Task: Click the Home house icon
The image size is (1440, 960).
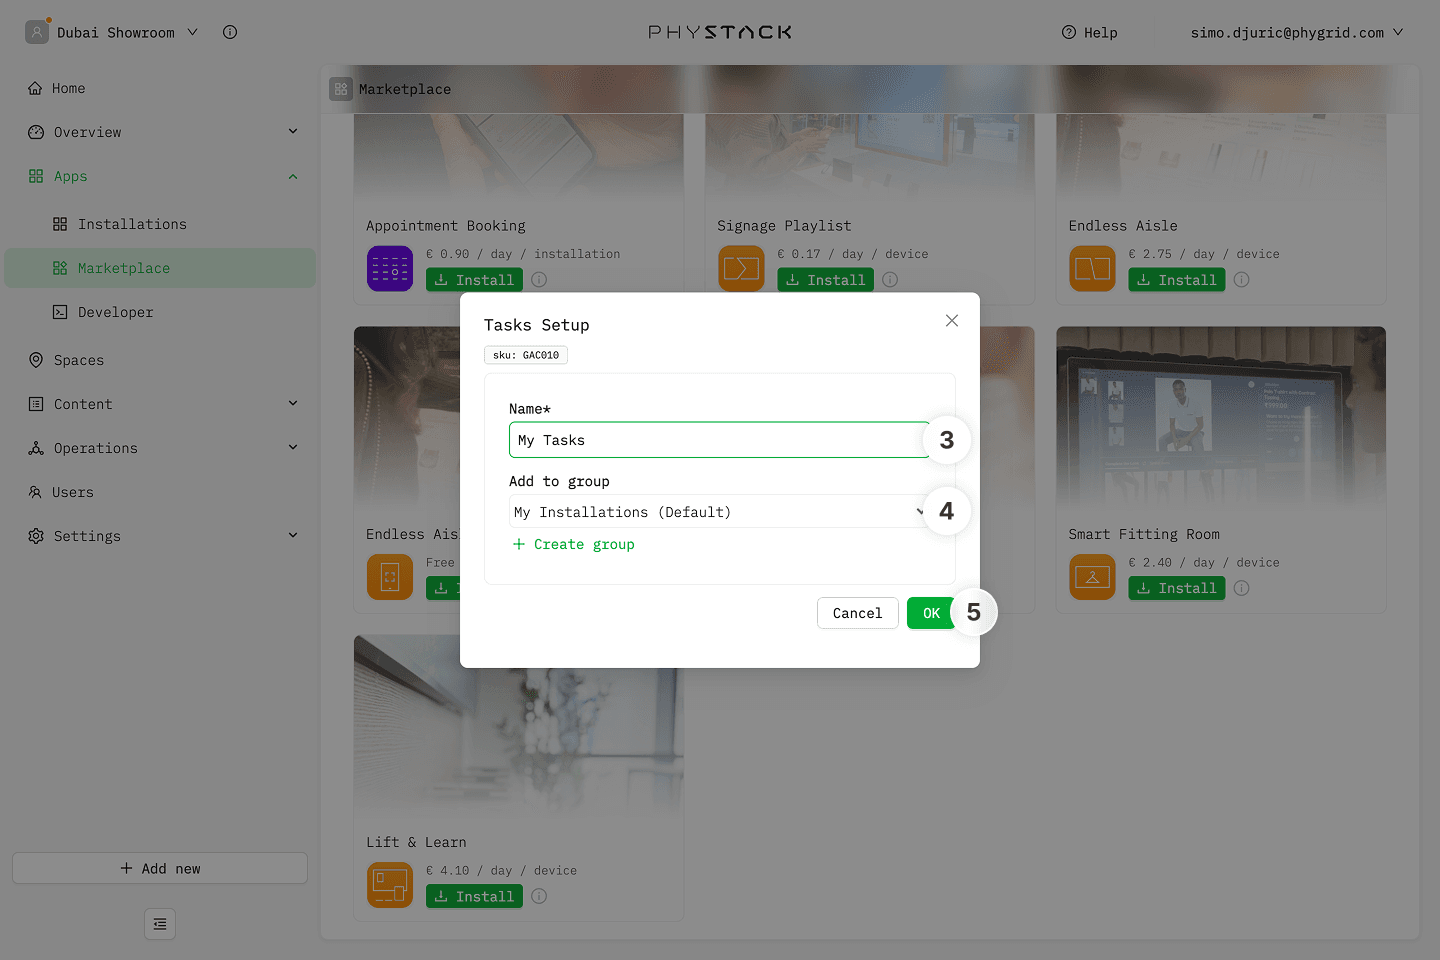Action: pyautogui.click(x=35, y=88)
